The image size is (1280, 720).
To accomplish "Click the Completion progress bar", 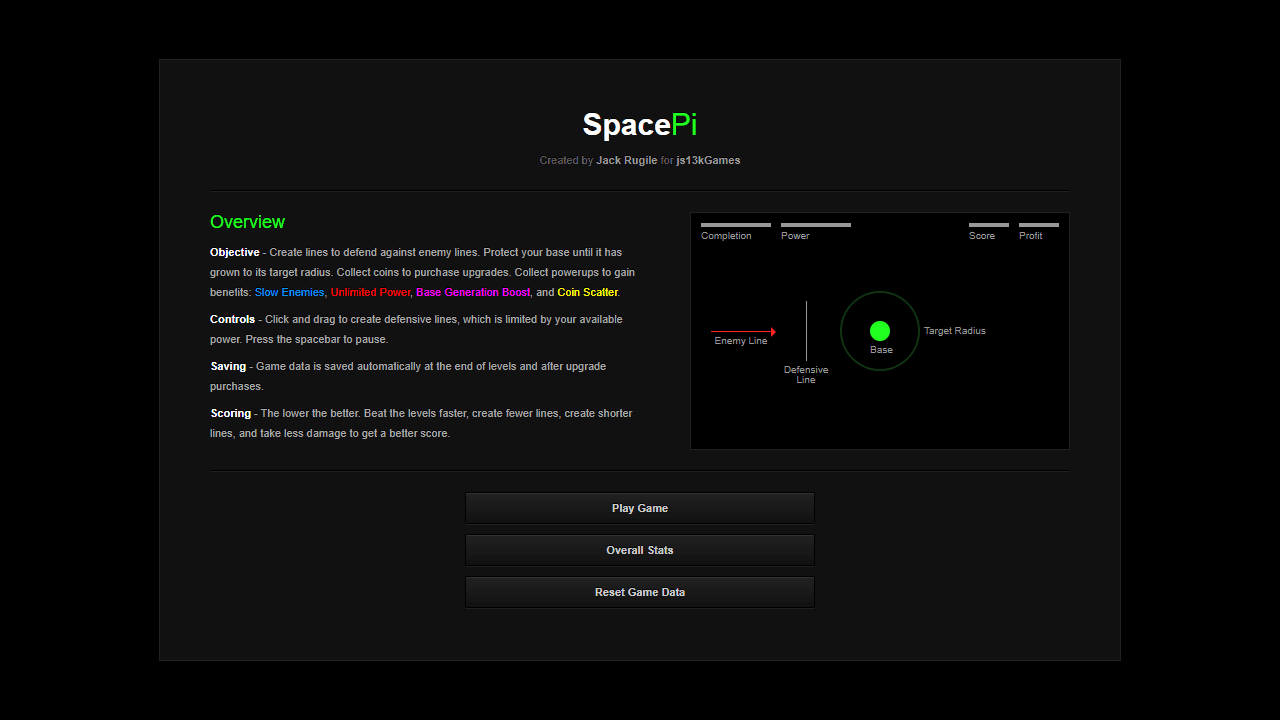I will click(736, 225).
